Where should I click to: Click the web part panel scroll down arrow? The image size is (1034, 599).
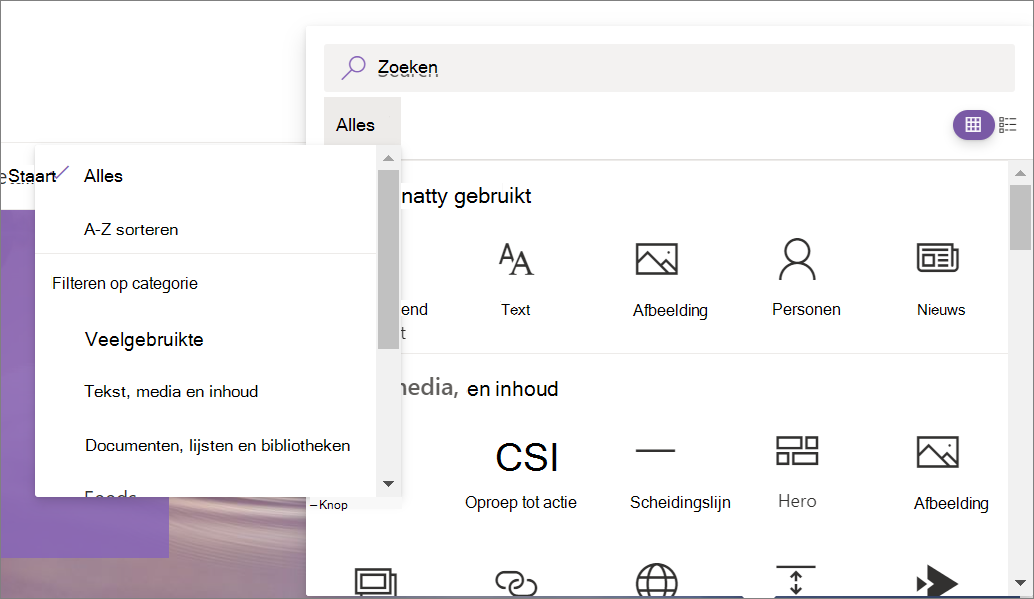(x=1020, y=583)
